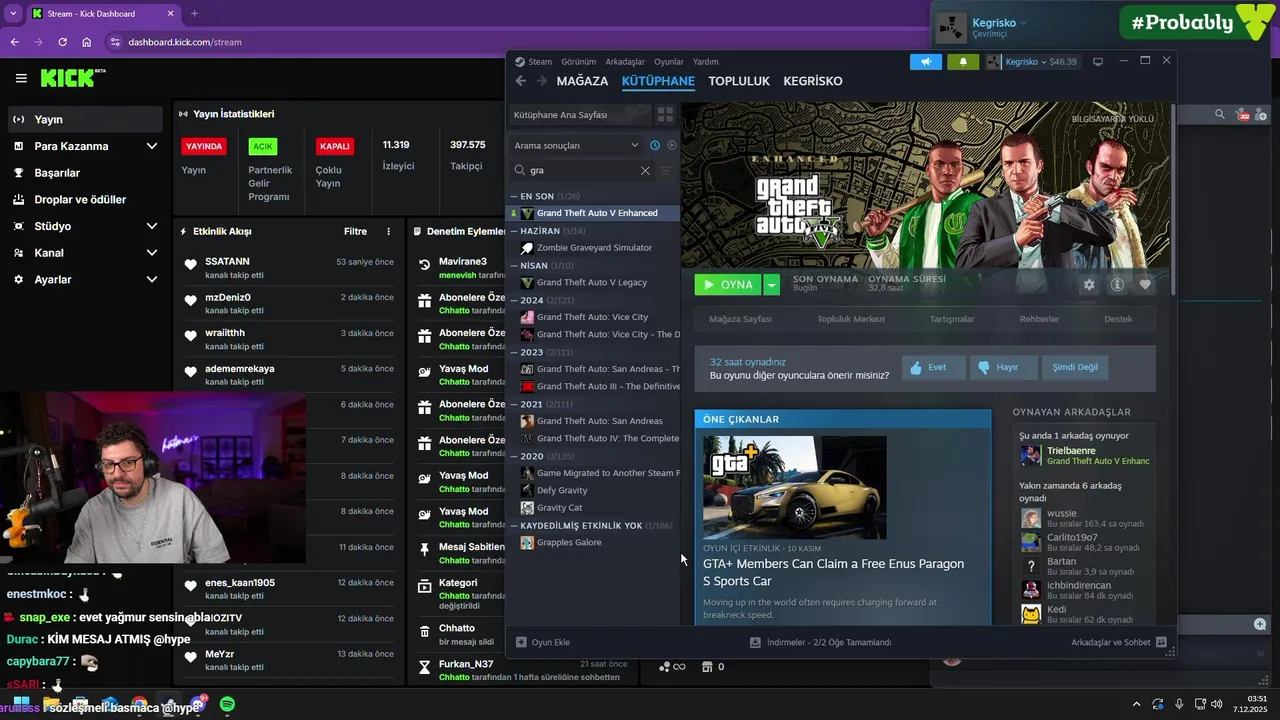The width and height of the screenshot is (1280, 720).
Task: Show ready-to-play games filter icon
Action: (672, 145)
